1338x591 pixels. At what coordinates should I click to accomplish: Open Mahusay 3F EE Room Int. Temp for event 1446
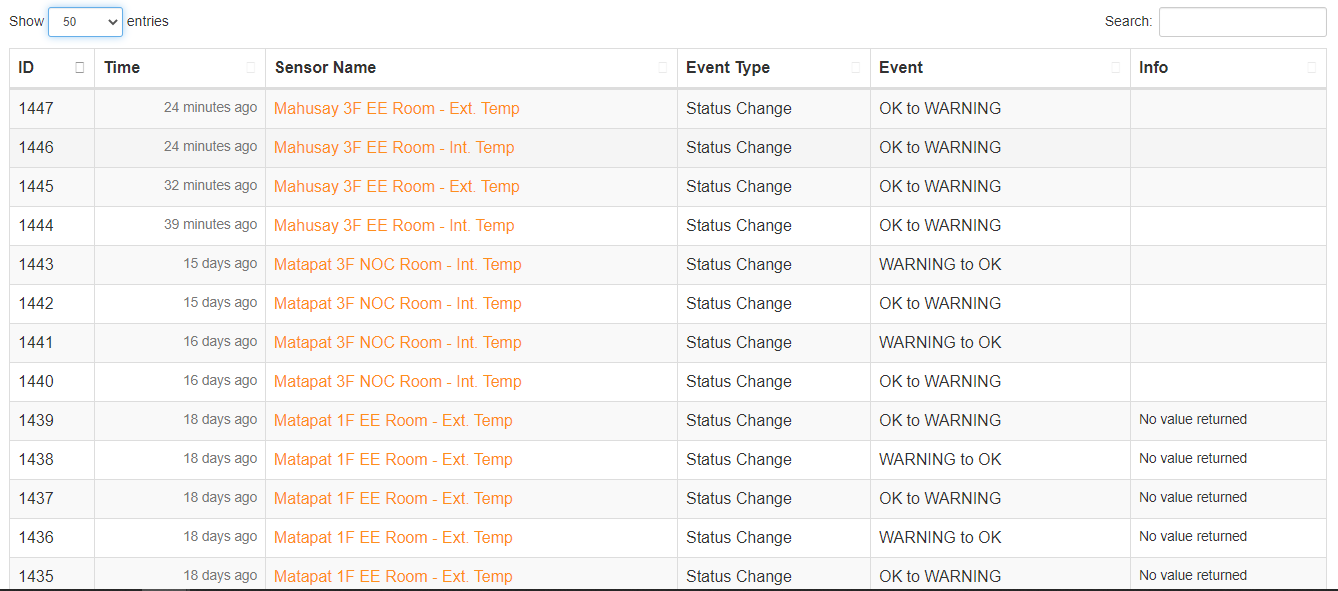click(x=394, y=147)
